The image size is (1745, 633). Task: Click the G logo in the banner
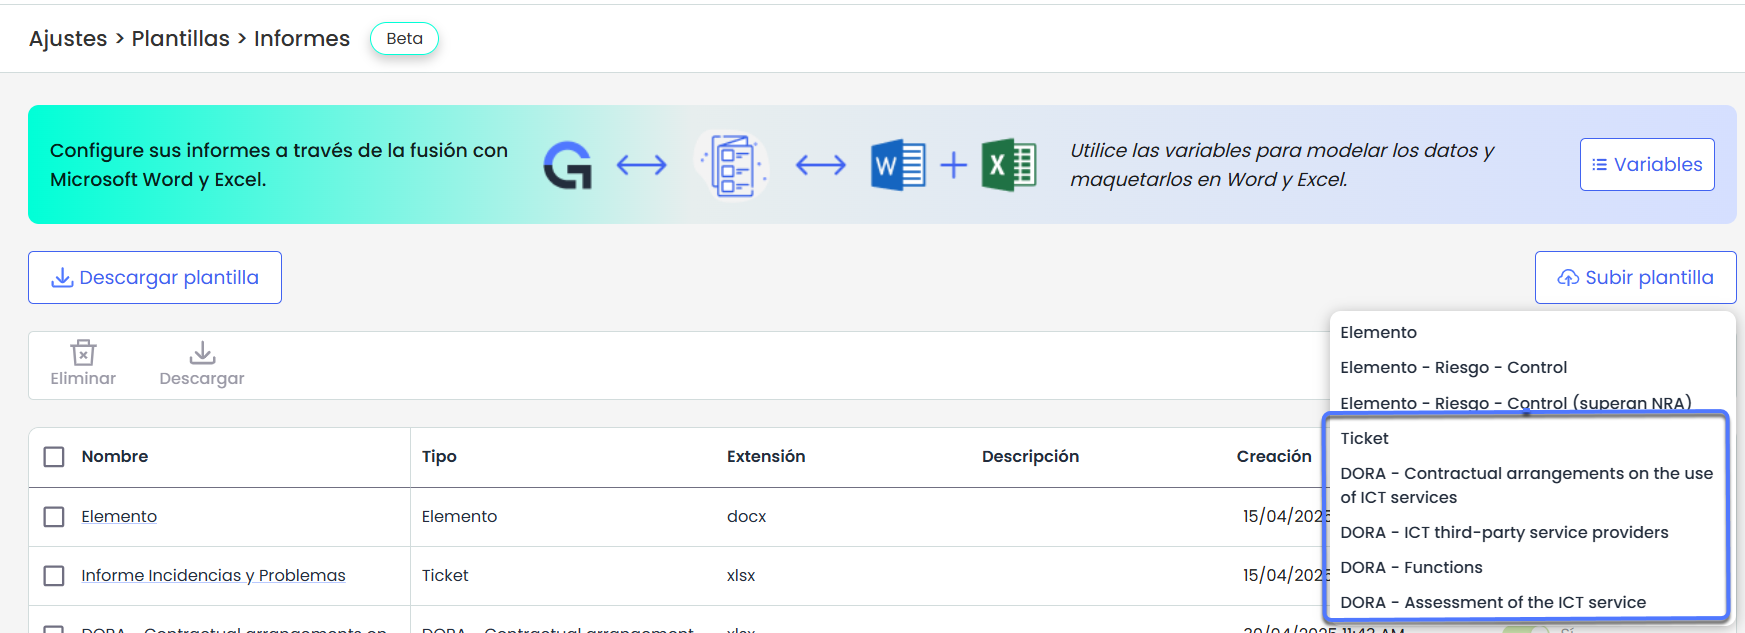pyautogui.click(x=567, y=165)
